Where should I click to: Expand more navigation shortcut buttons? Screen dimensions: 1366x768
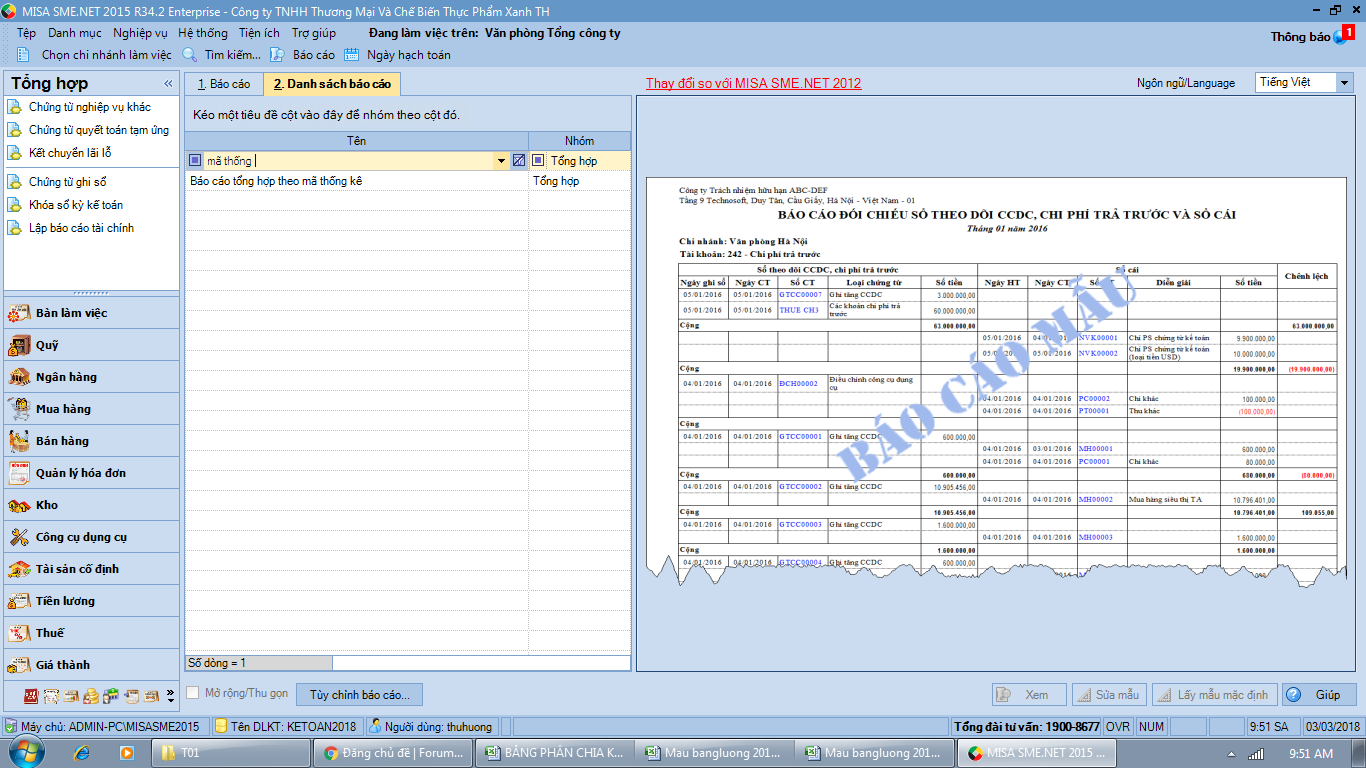click(170, 695)
